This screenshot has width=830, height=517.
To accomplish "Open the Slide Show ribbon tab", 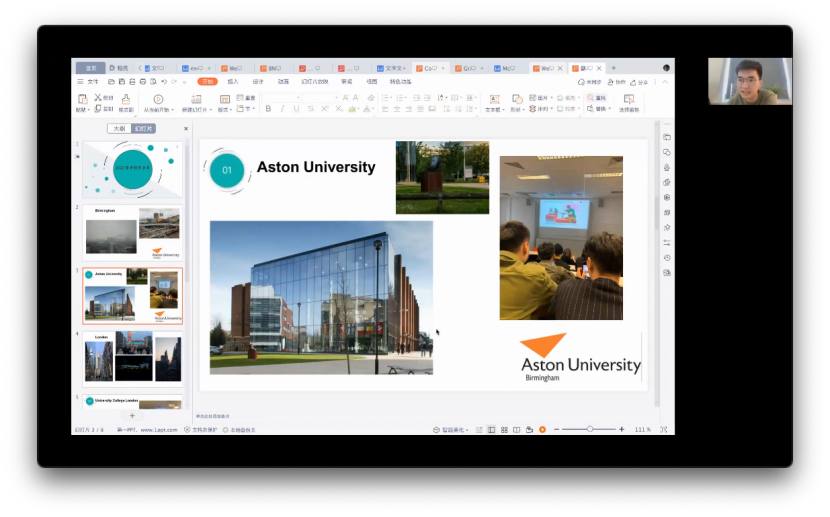I will 315,81.
